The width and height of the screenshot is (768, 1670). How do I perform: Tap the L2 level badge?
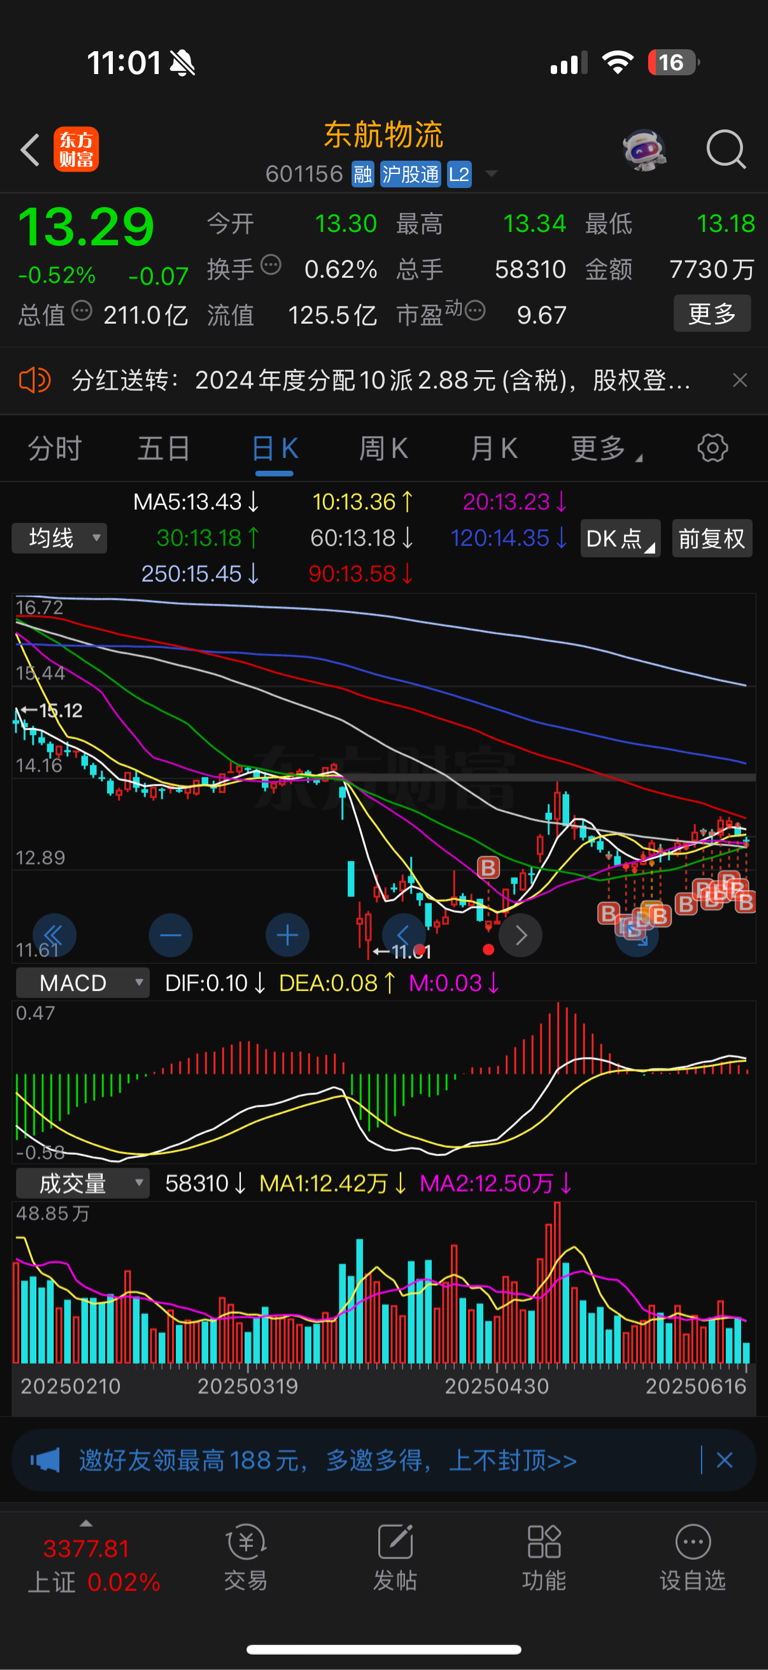[x=459, y=174]
